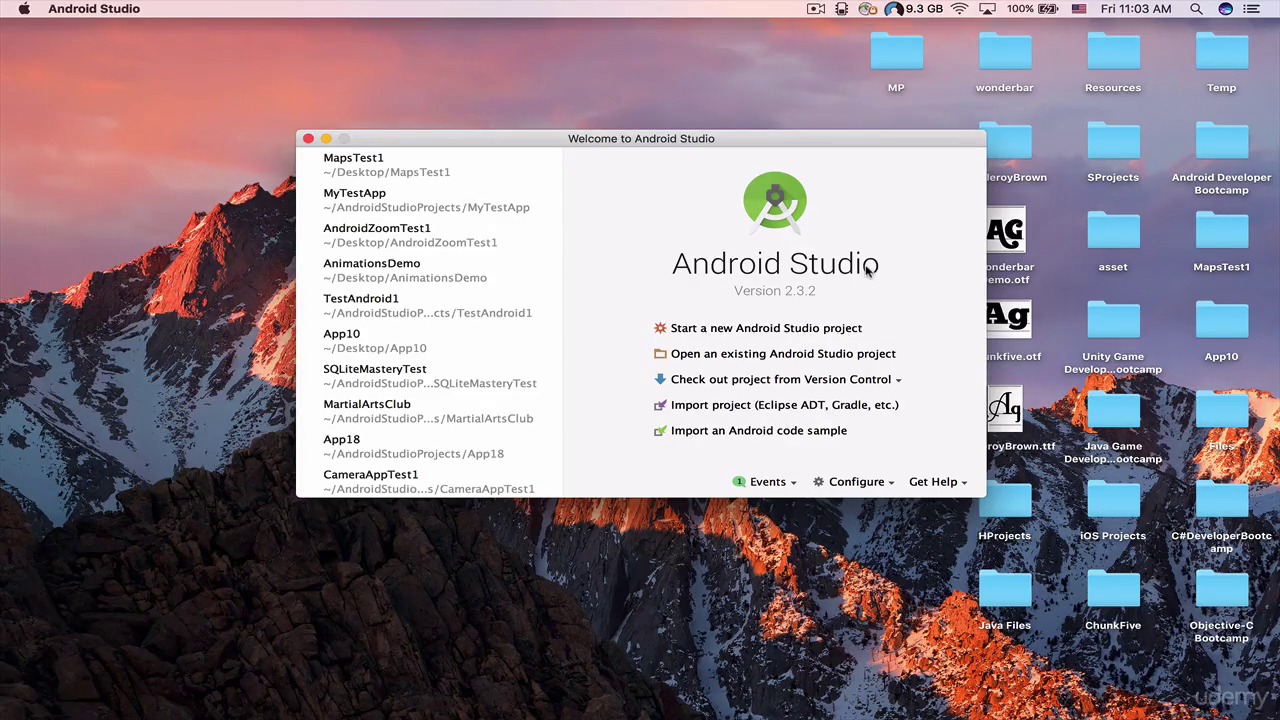Click the Fri 11:03 AM clock
The height and width of the screenshot is (720, 1280).
coord(1135,9)
